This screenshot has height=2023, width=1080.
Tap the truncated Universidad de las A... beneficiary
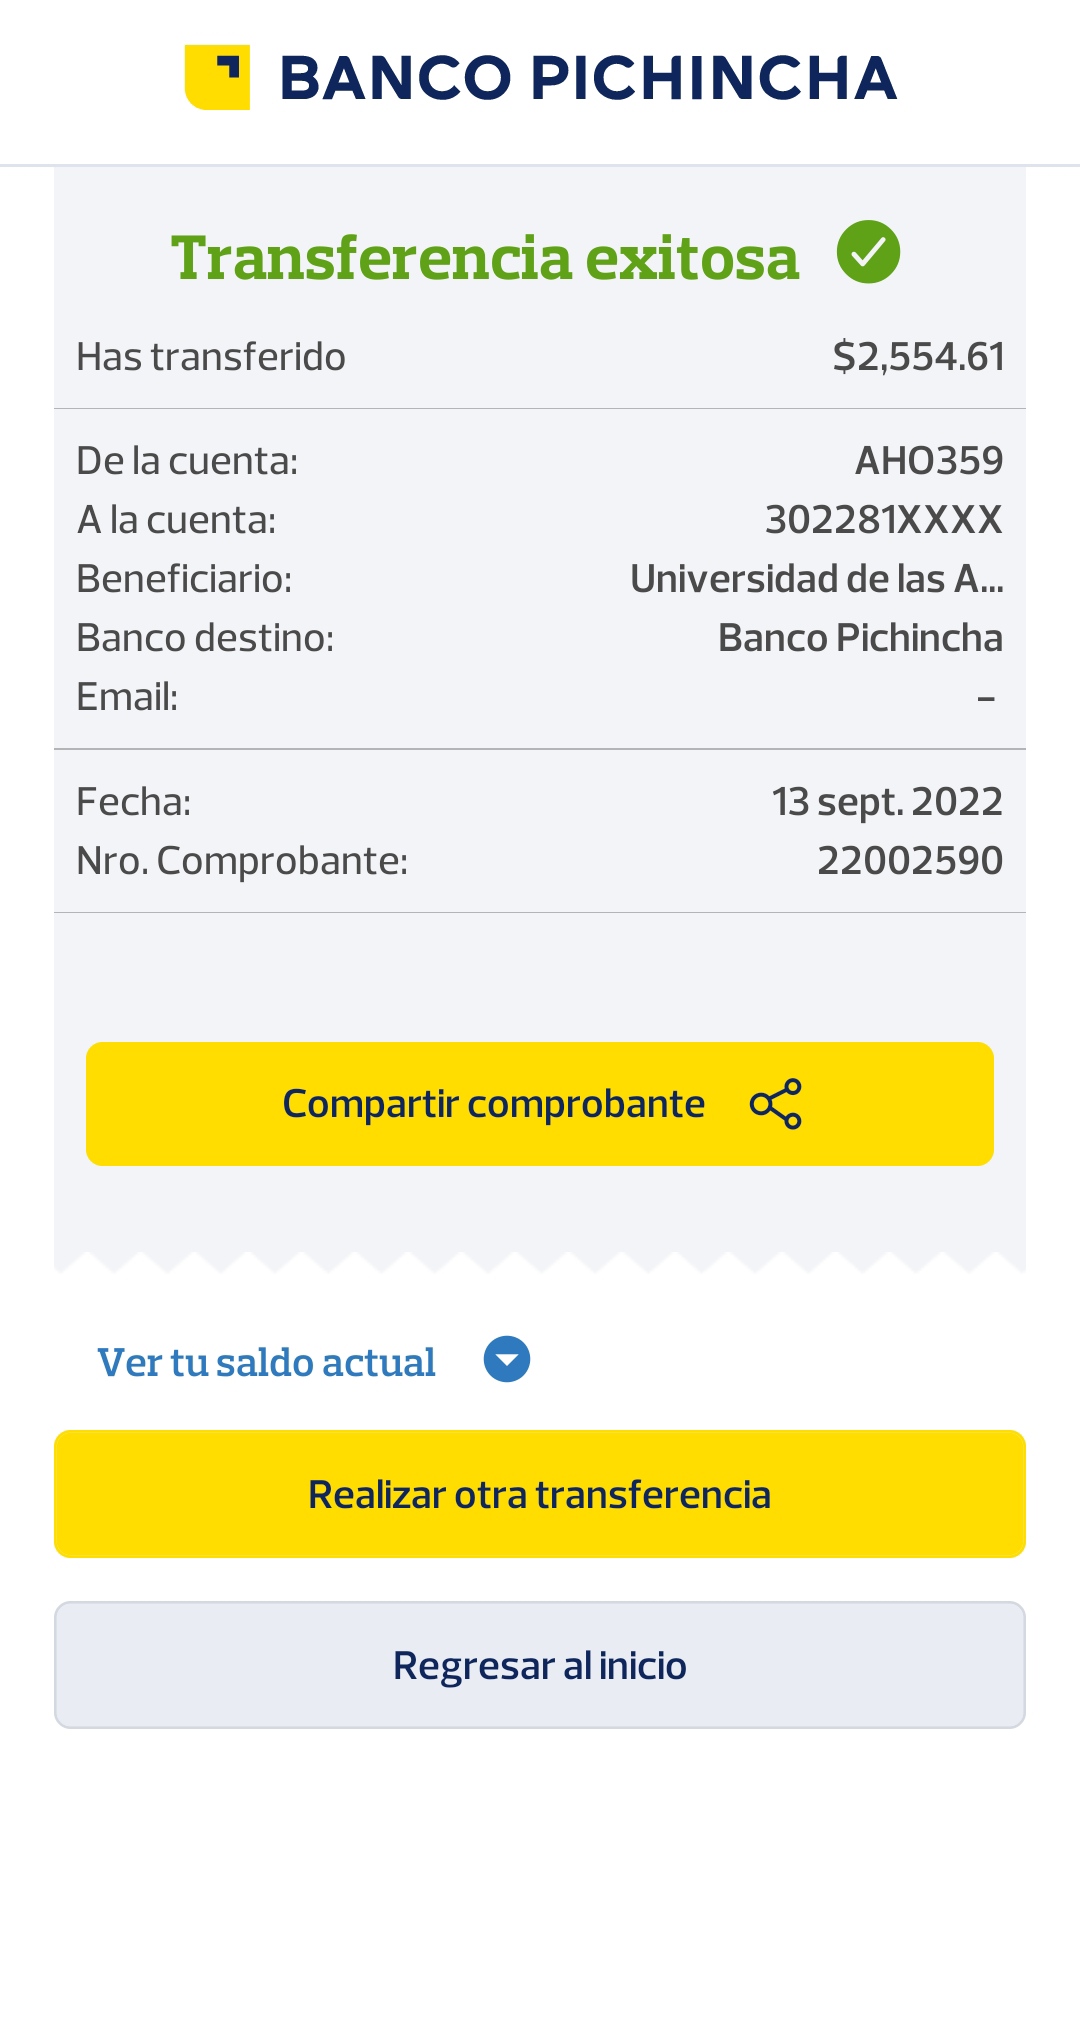[816, 579]
